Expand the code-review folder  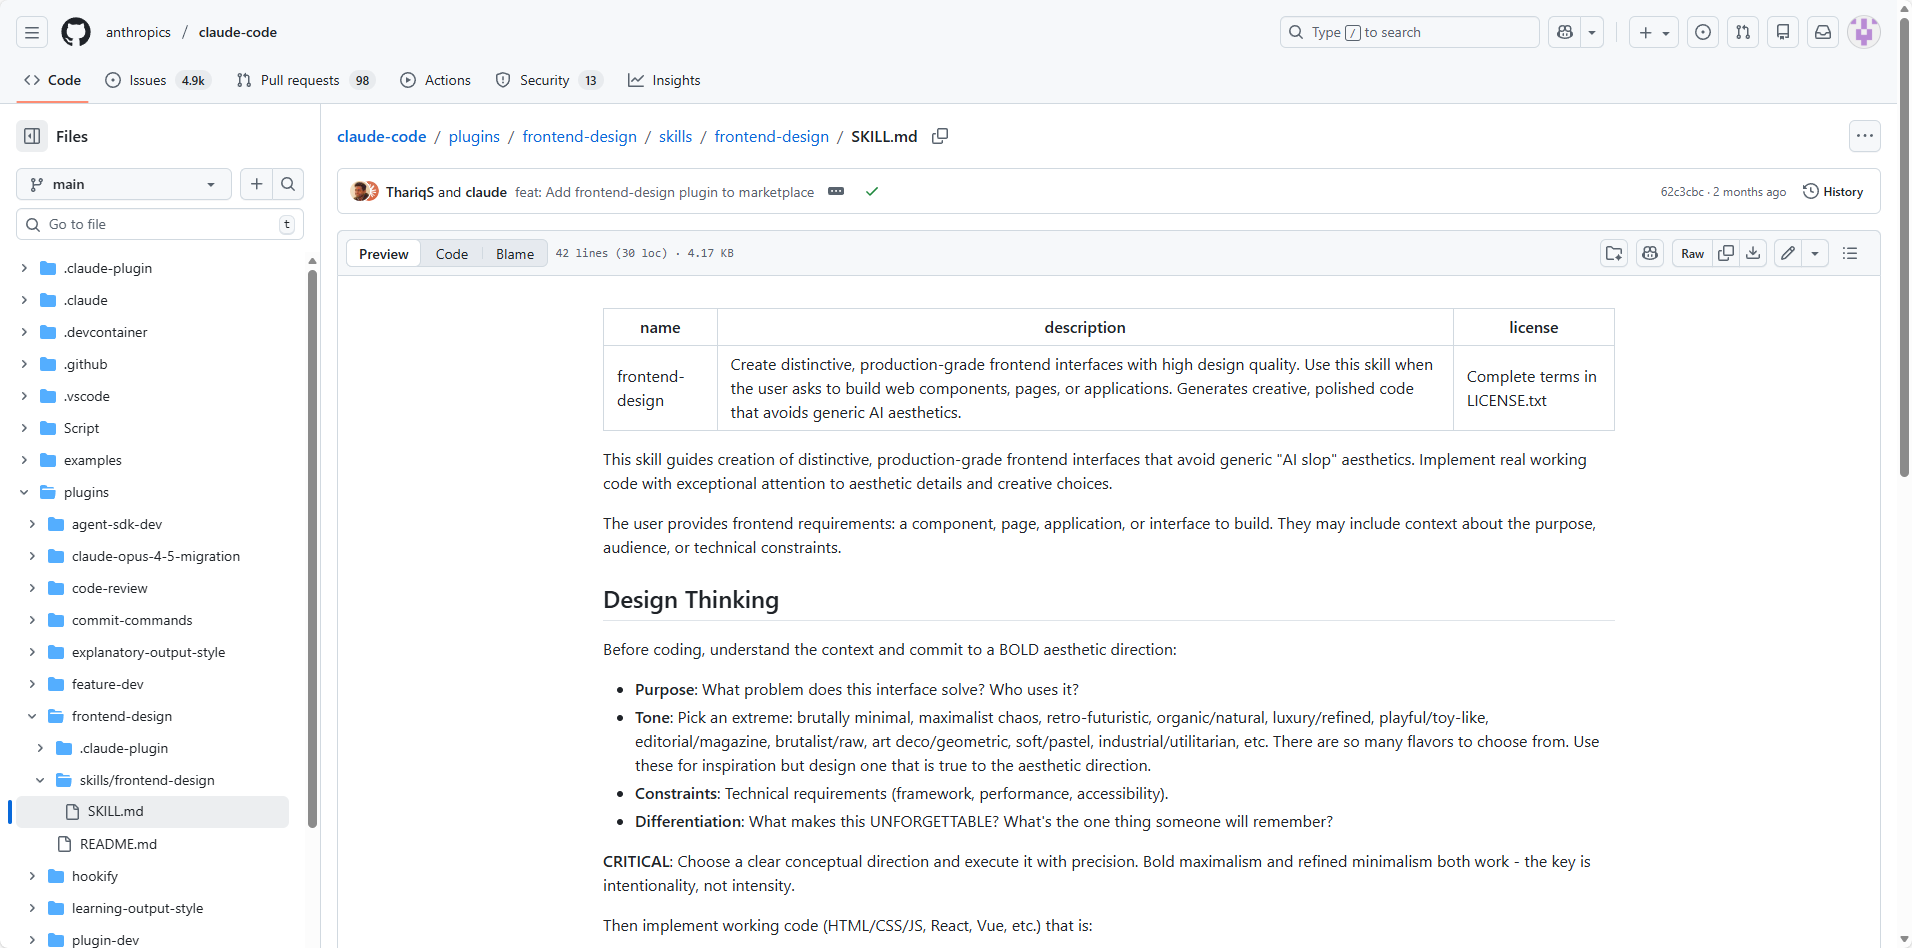[32, 588]
